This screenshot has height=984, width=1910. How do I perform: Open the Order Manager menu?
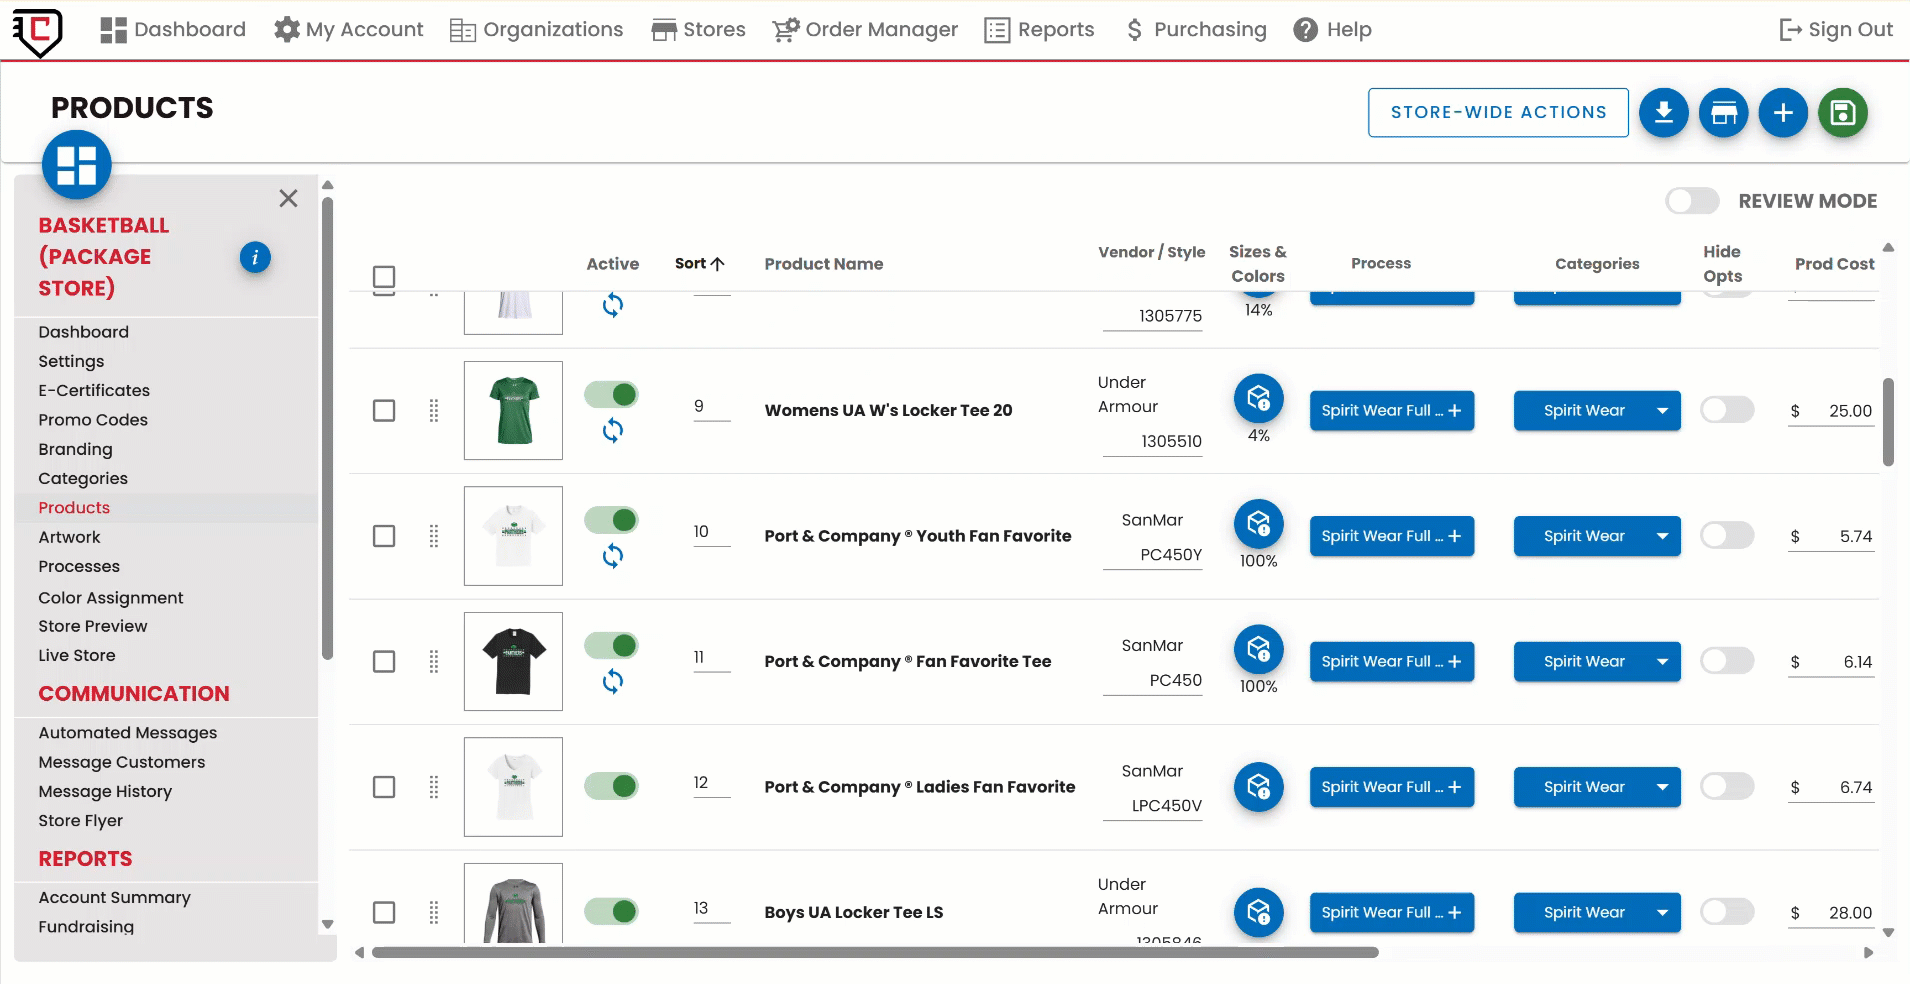click(865, 30)
